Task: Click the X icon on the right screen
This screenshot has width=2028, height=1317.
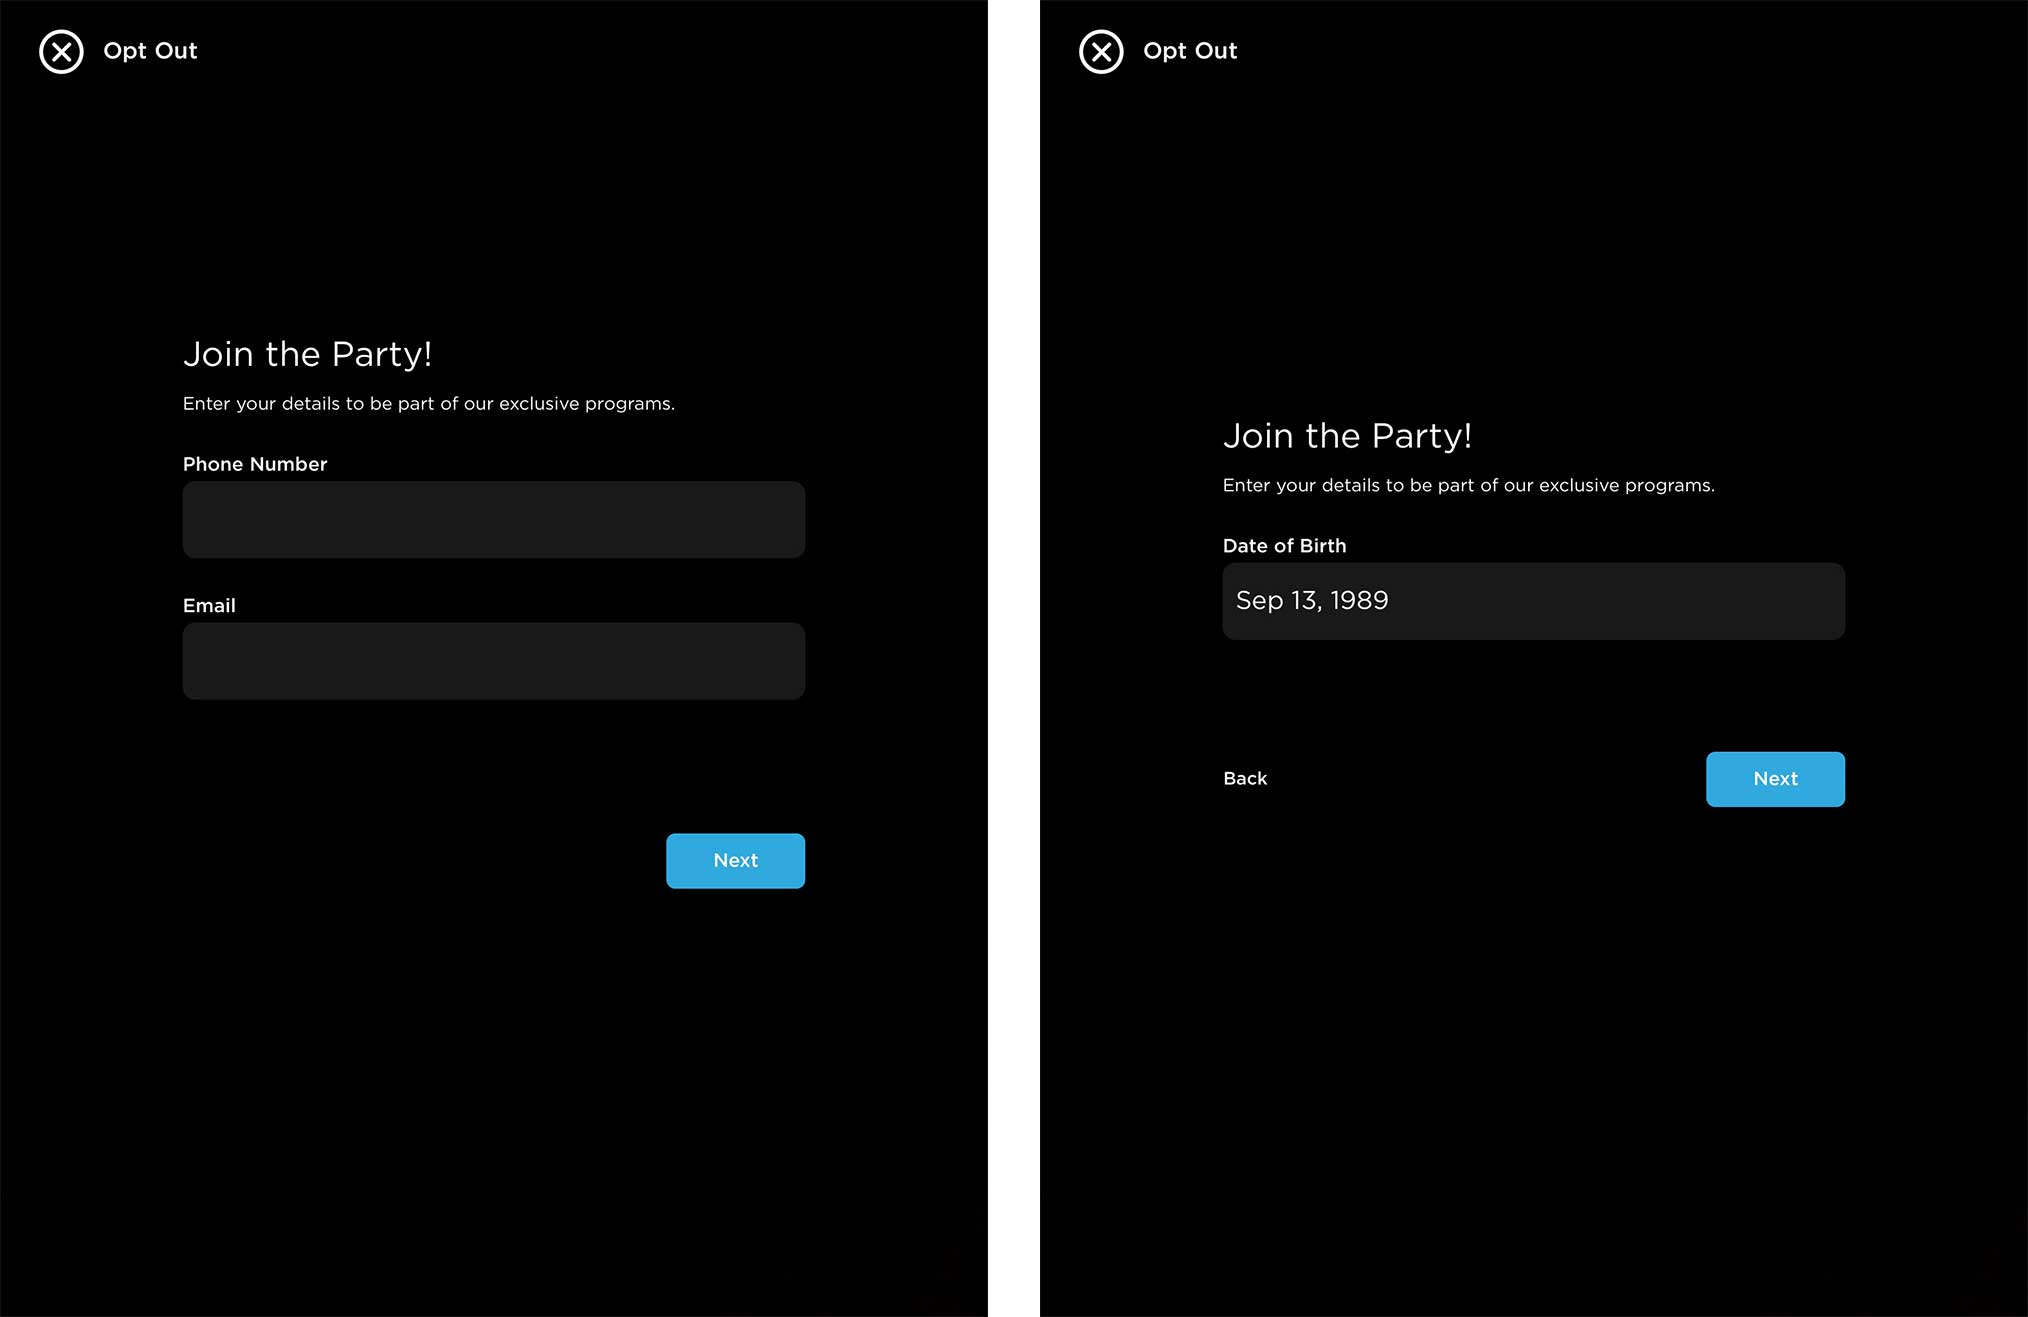Action: pos(1101,51)
